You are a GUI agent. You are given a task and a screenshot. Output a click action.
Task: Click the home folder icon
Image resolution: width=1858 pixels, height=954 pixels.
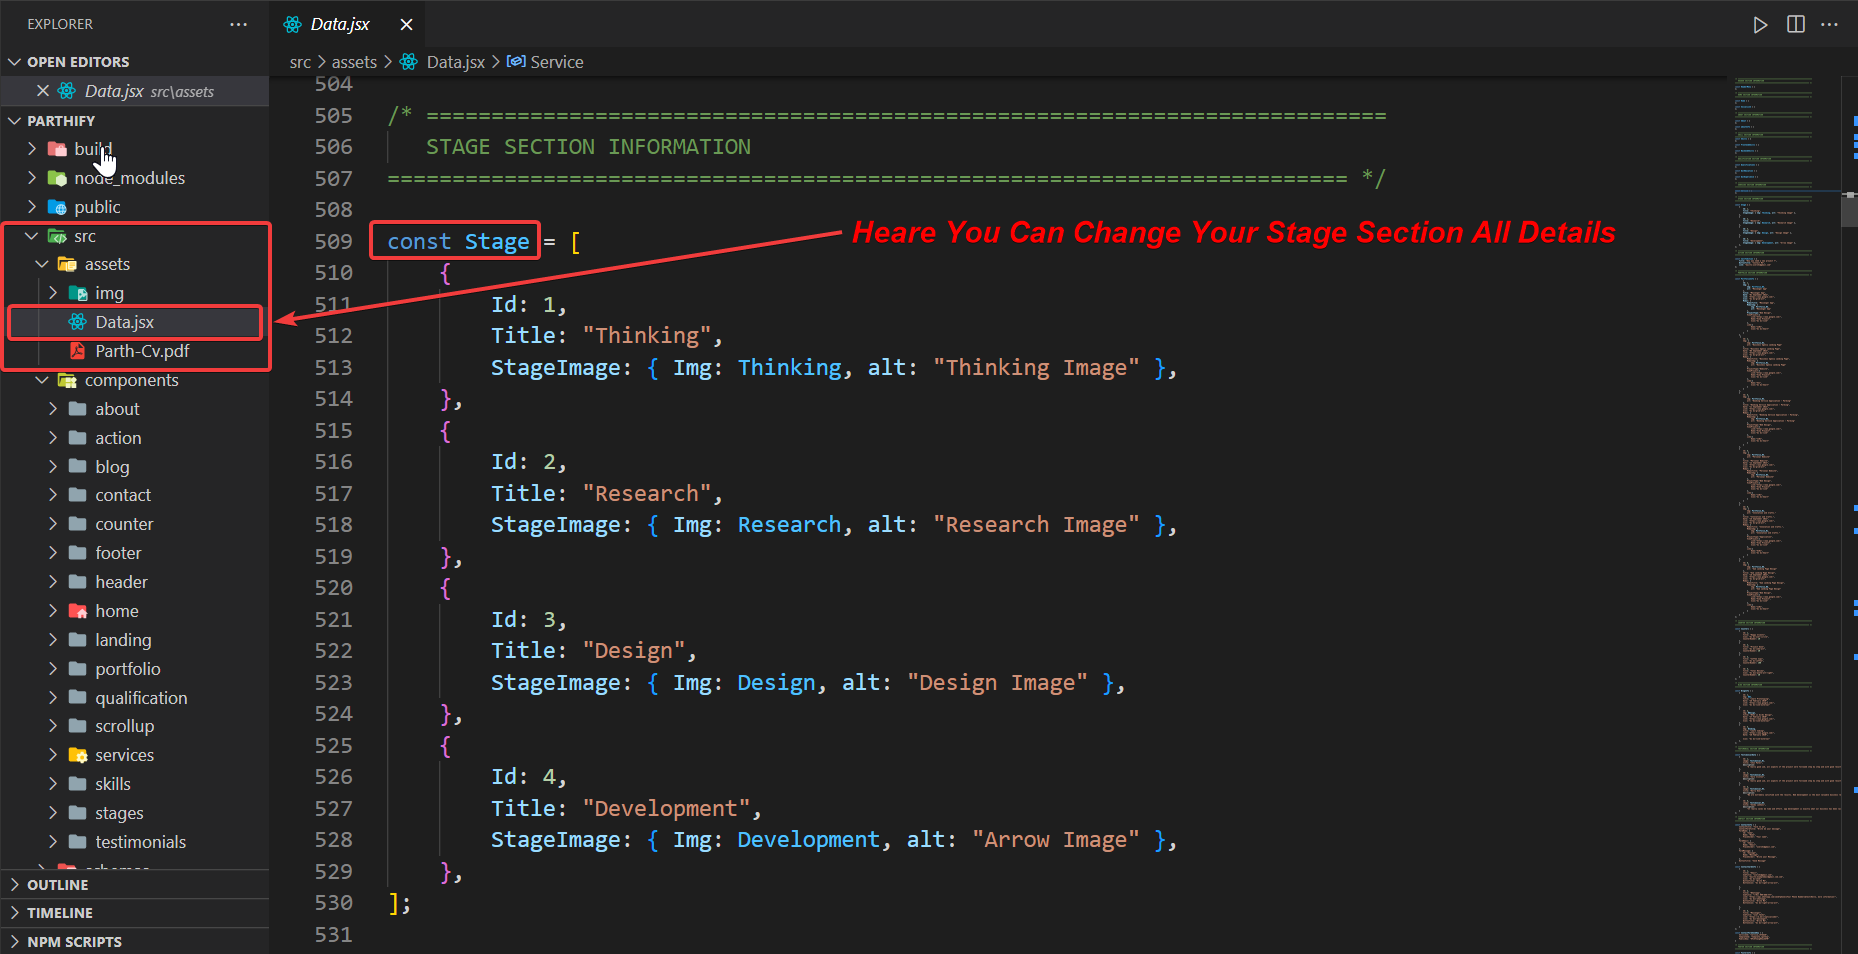(x=78, y=611)
